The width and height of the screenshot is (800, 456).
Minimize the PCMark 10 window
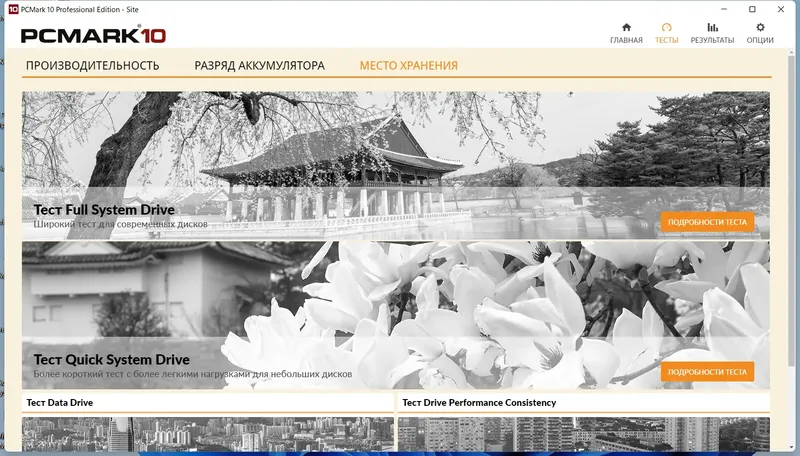(x=723, y=9)
